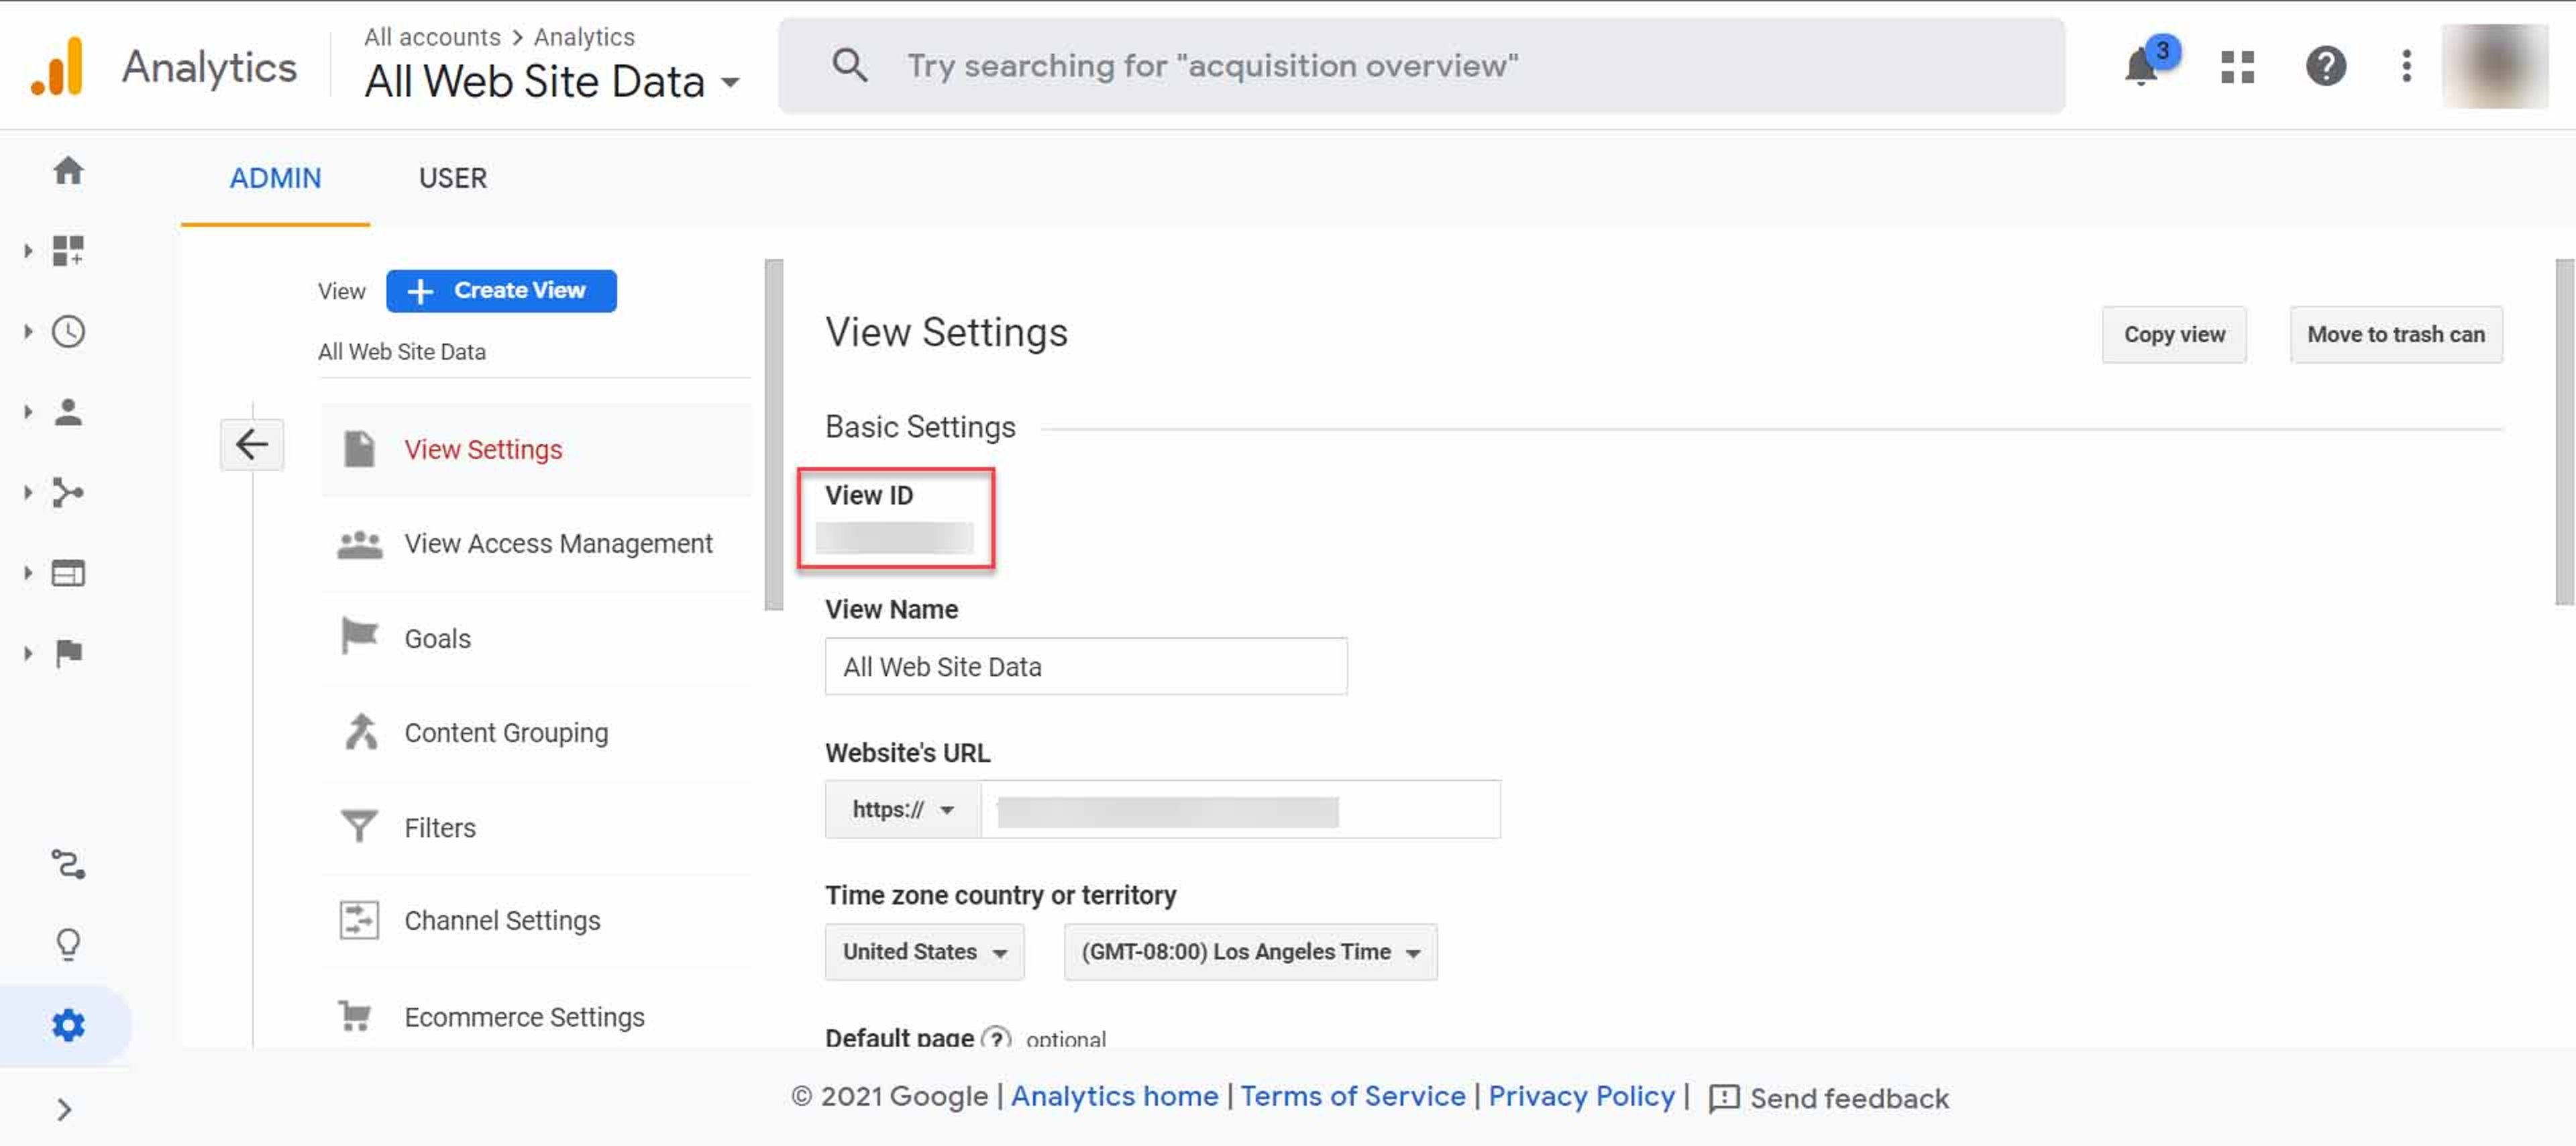Screen dimensions: 2576x1146
Task: Click Default page help question icon
Action: pyautogui.click(x=996, y=1038)
